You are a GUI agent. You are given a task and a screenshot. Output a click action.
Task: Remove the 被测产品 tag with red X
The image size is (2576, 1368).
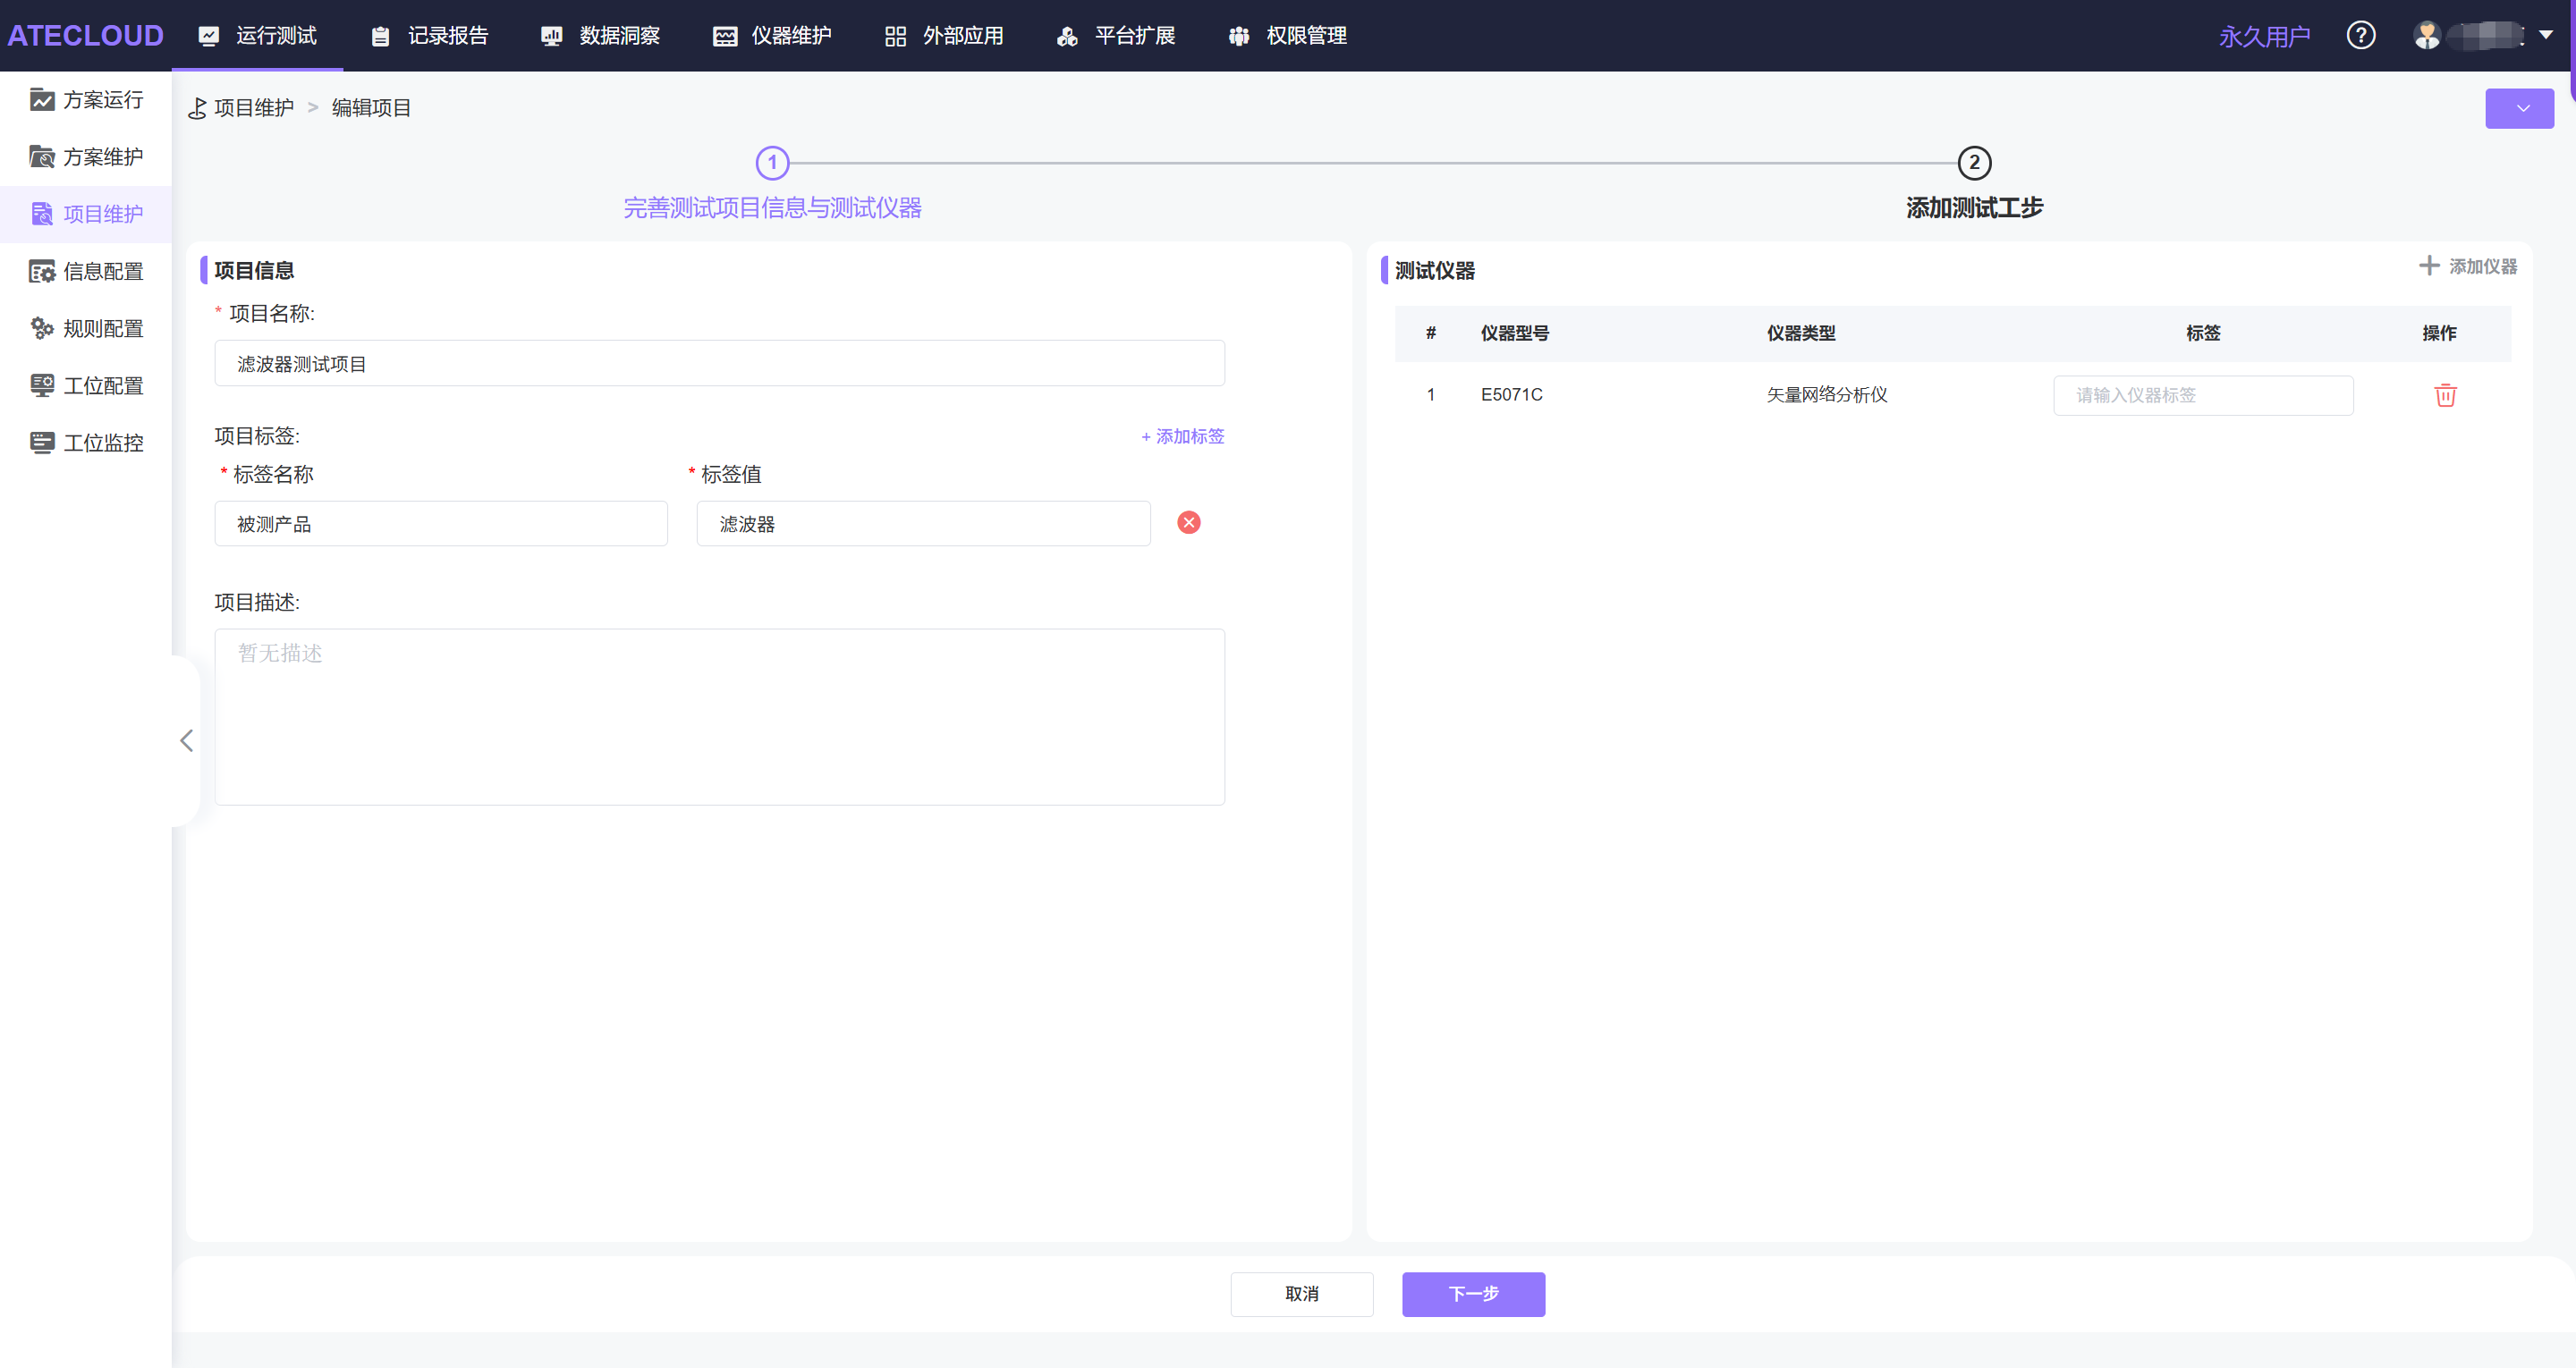point(1188,523)
